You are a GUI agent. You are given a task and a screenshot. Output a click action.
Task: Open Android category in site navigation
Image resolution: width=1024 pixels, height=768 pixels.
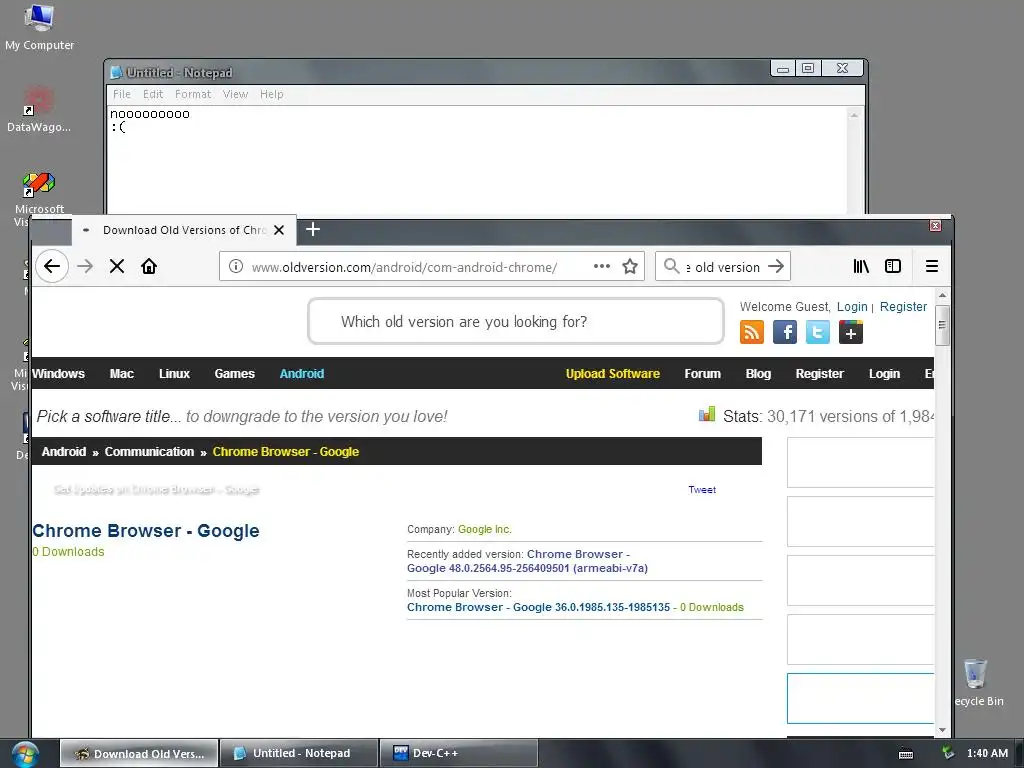[302, 374]
